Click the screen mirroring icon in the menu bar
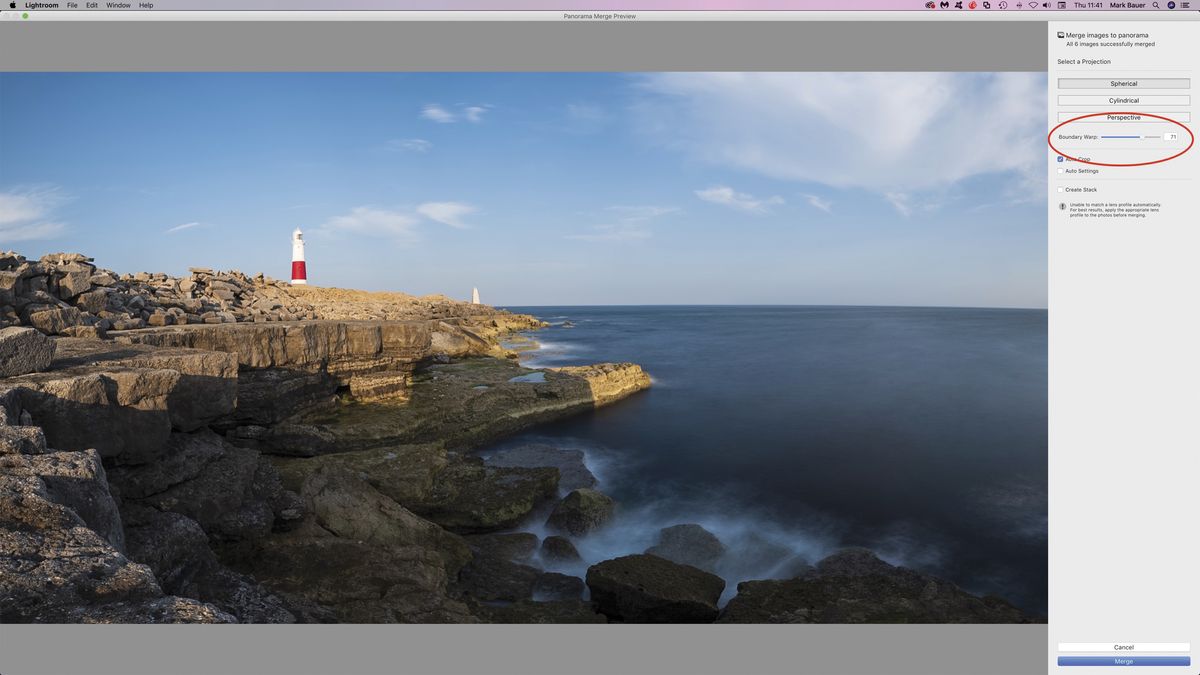 click(1060, 5)
